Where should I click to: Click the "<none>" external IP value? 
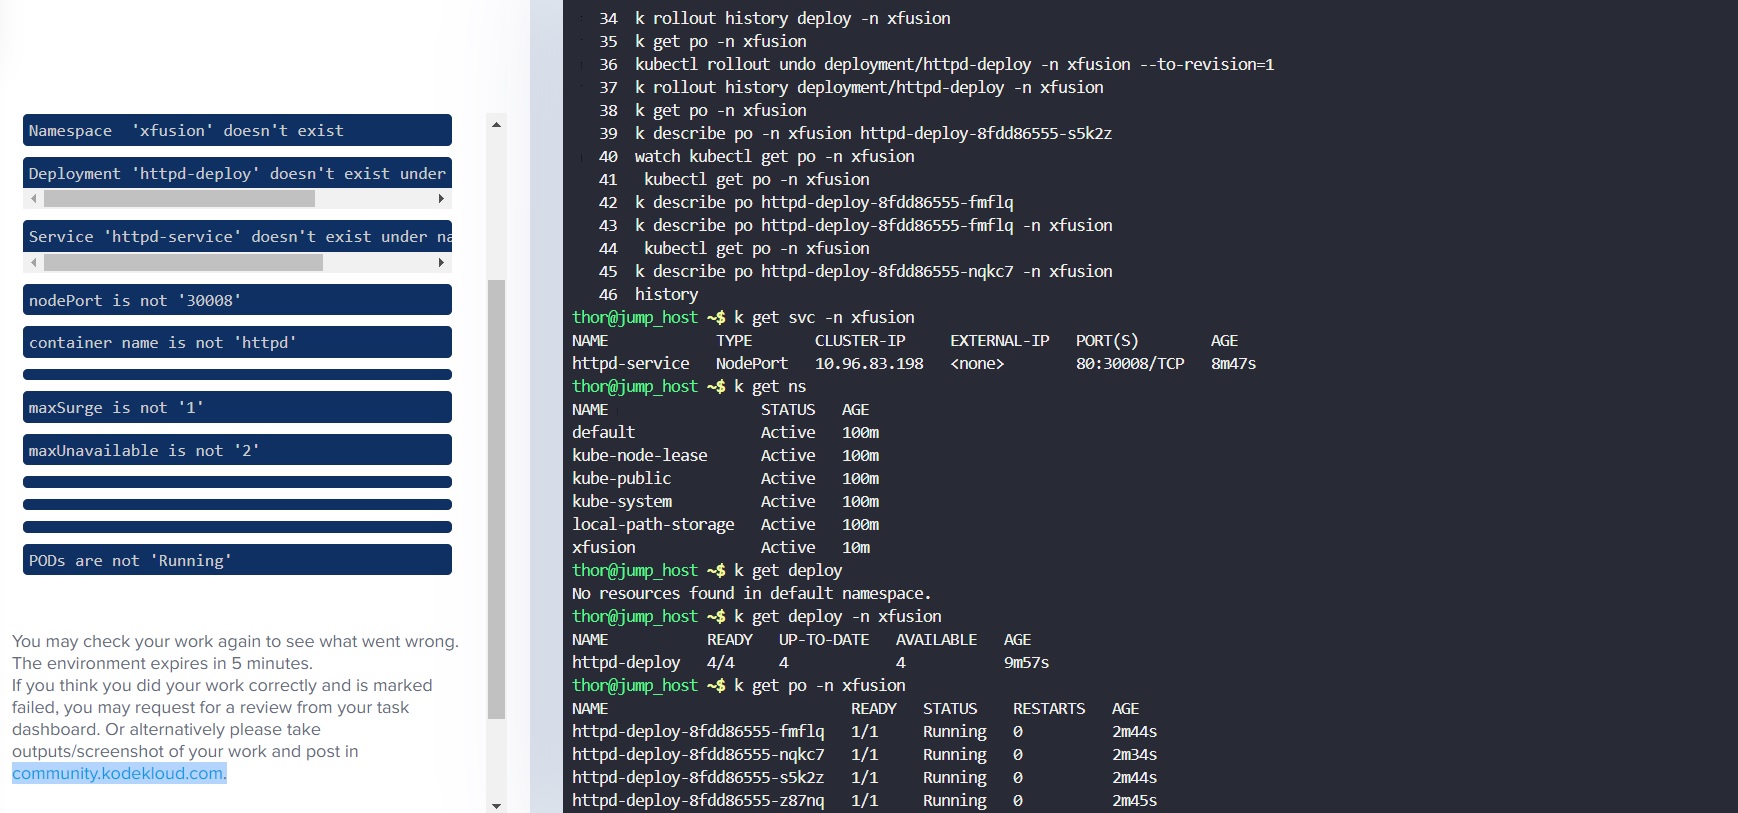pos(977,363)
